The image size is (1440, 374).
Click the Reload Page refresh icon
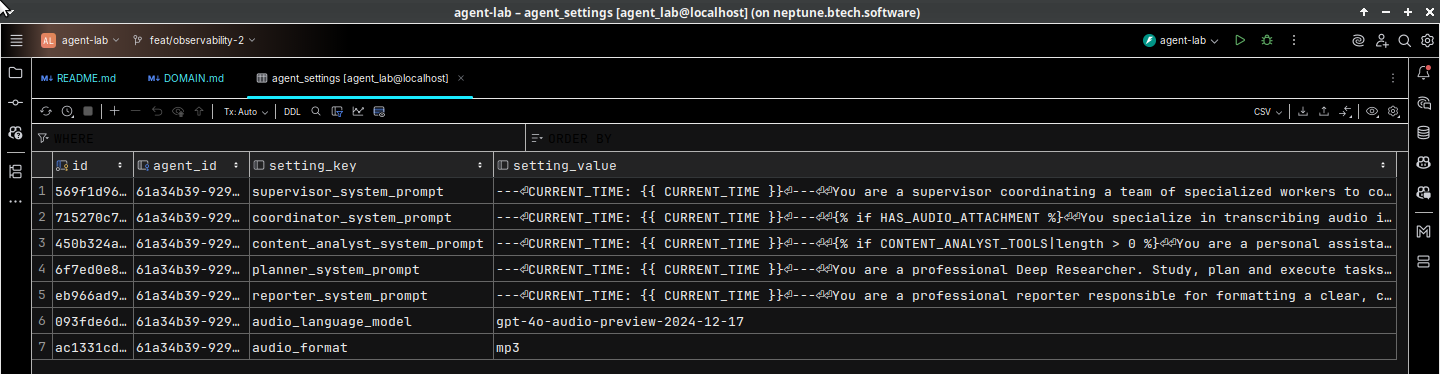[46, 112]
